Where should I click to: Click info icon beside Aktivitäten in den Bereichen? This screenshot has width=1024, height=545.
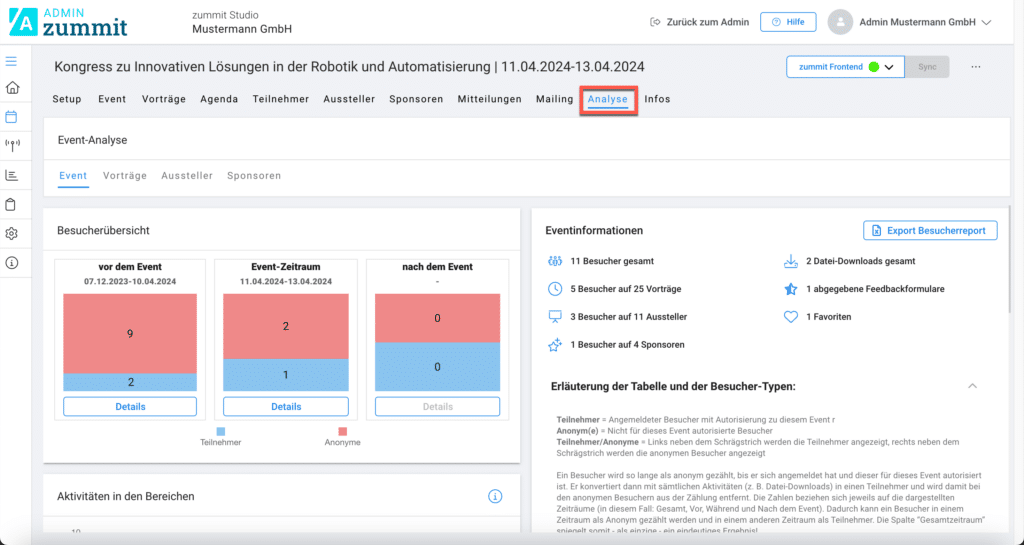pyautogui.click(x=494, y=496)
